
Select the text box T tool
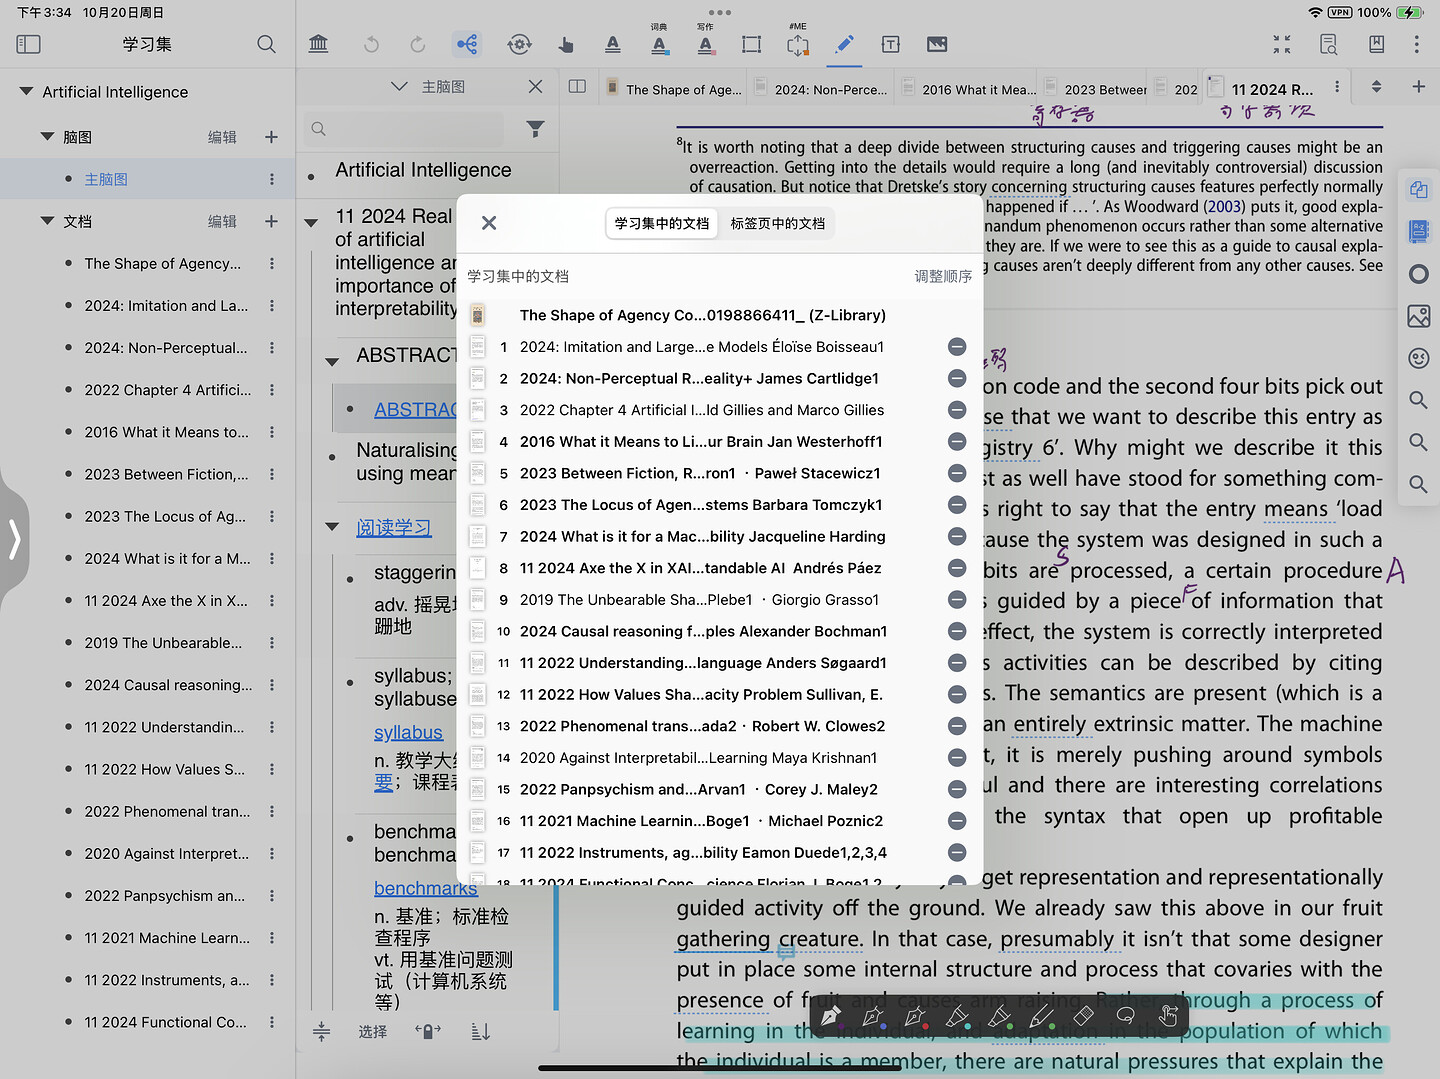891,44
